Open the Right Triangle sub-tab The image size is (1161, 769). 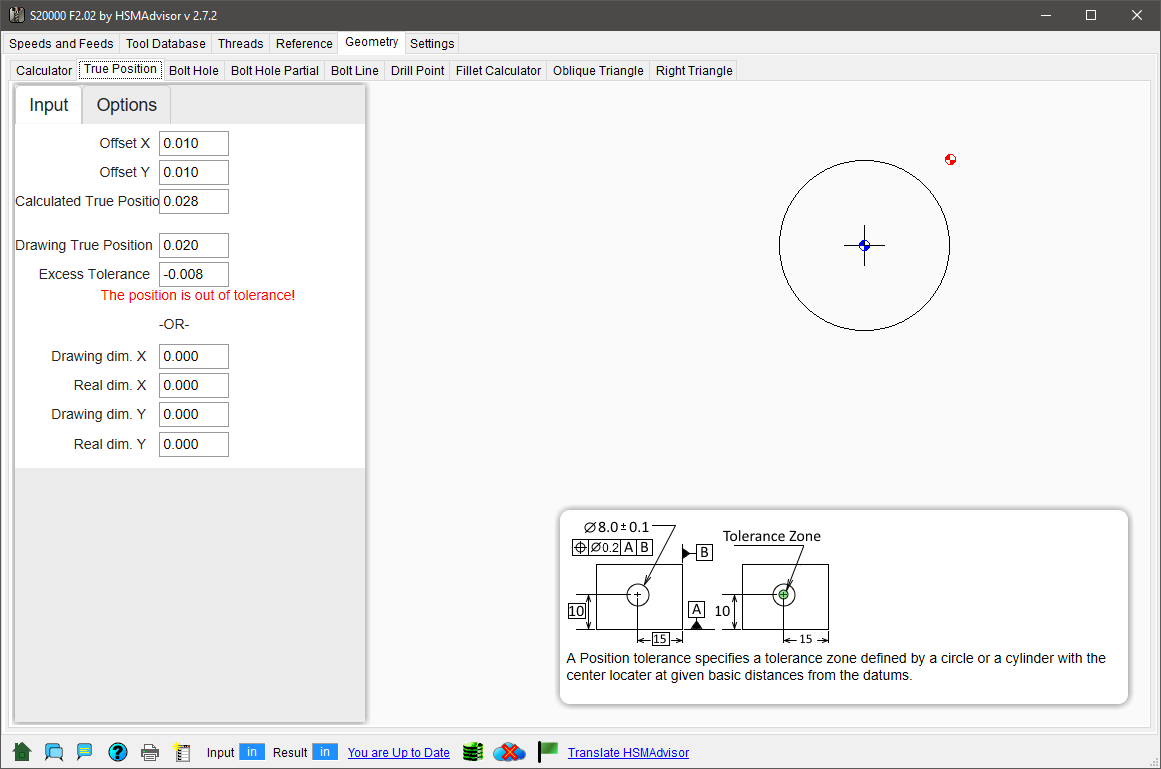[x=695, y=70]
